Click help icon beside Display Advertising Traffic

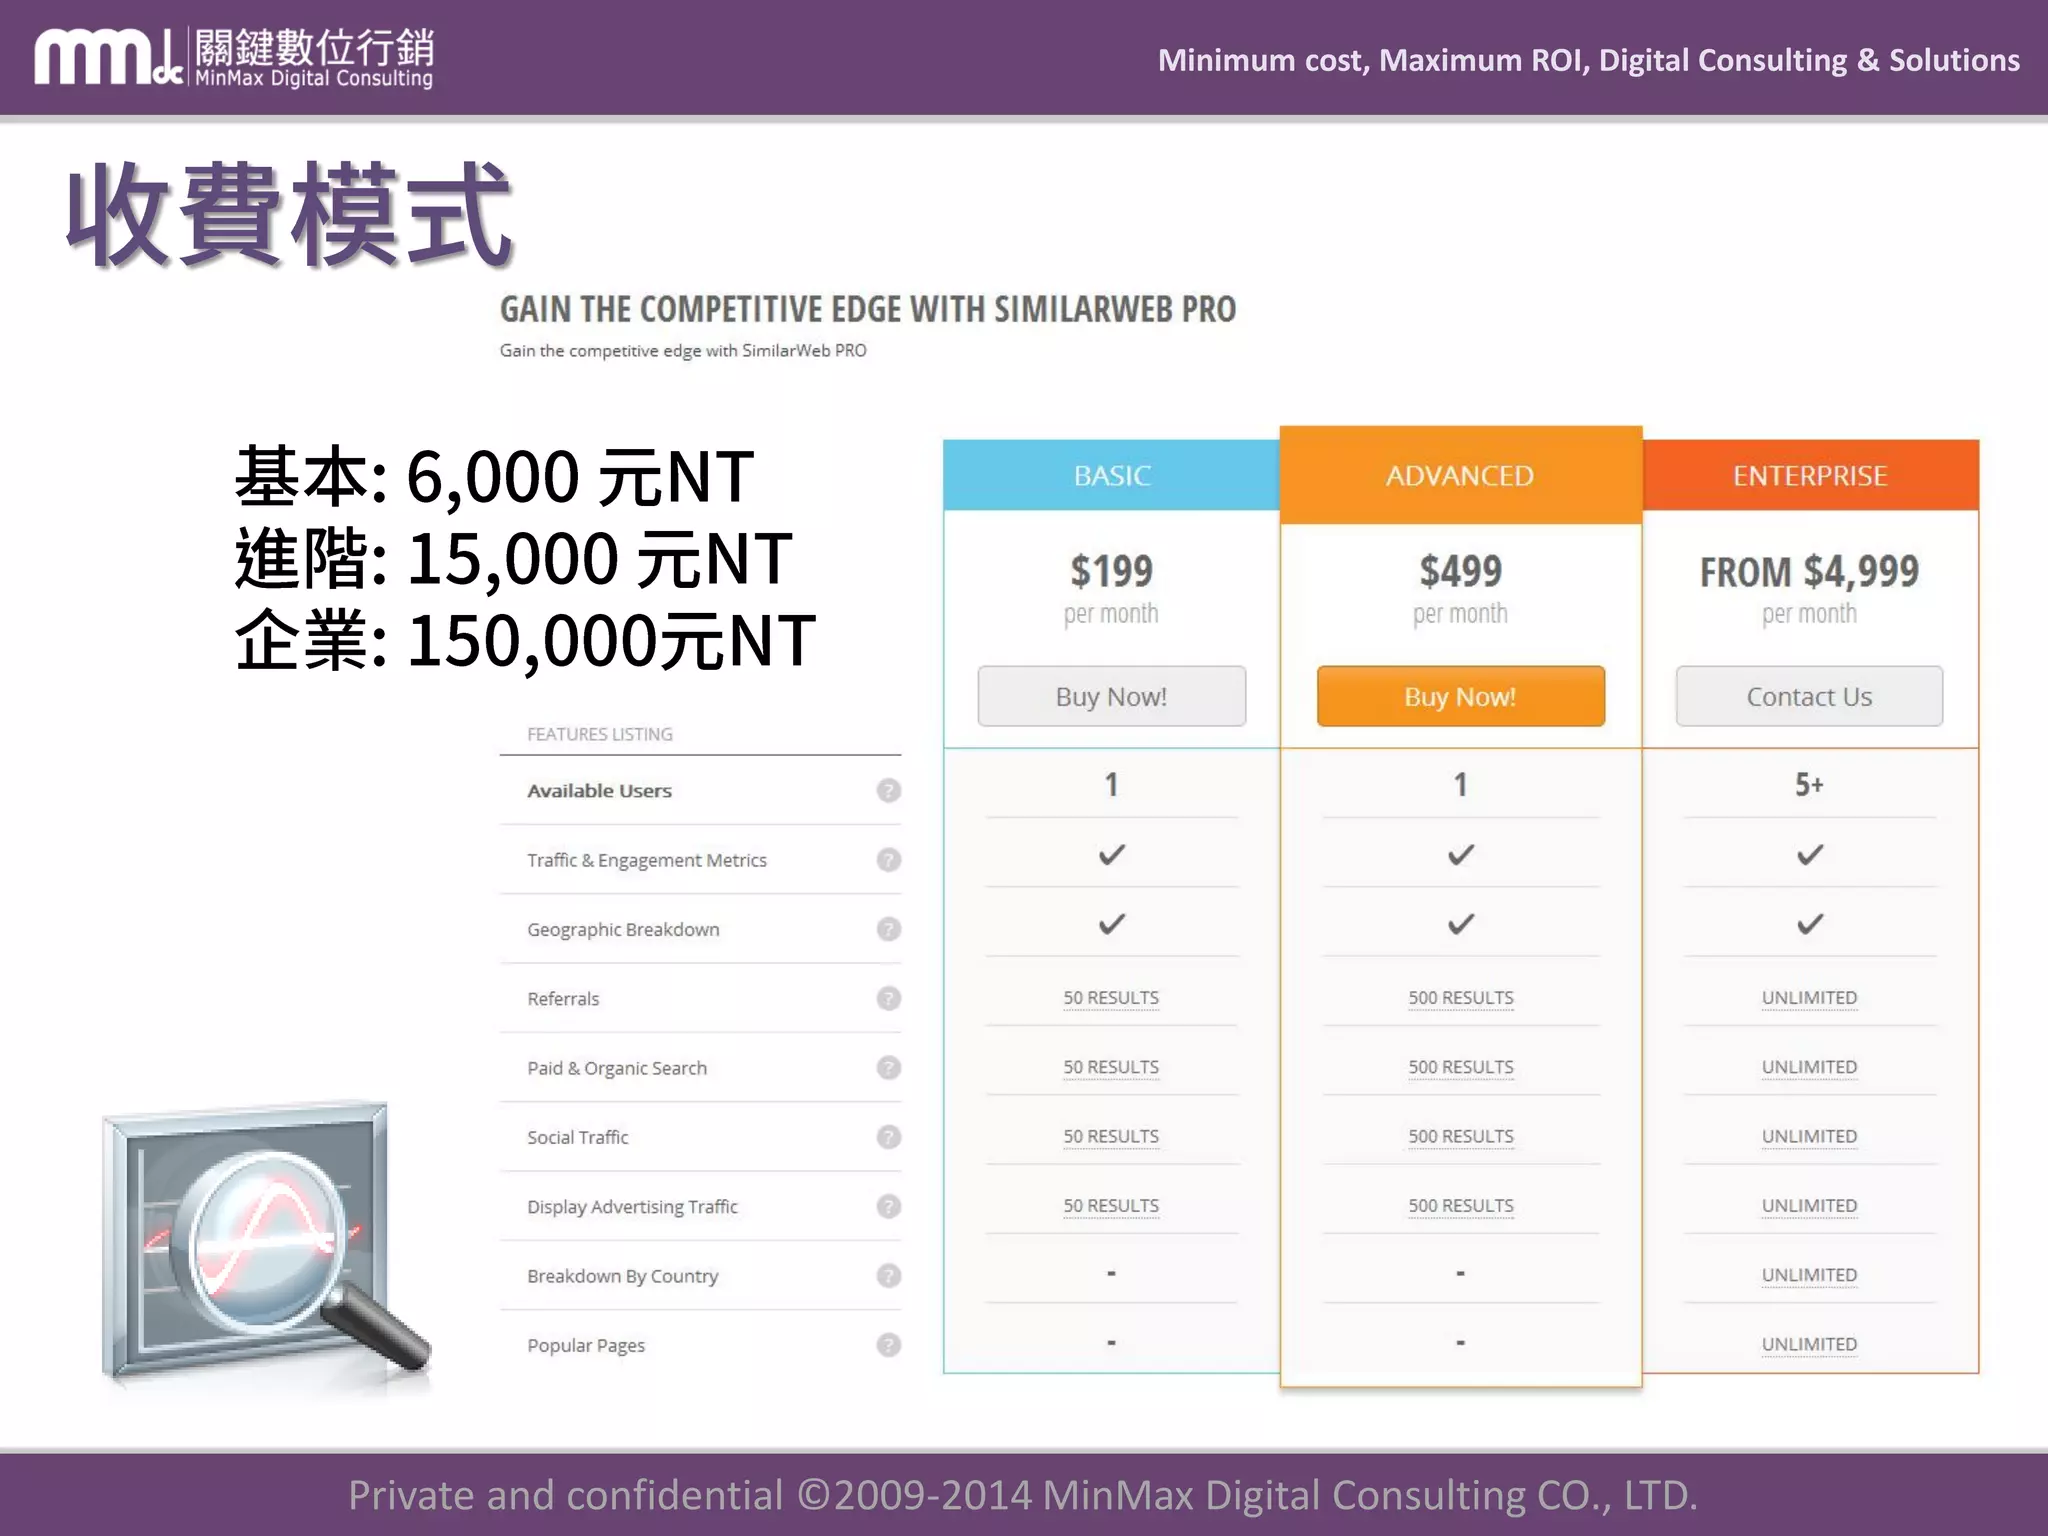pyautogui.click(x=888, y=1206)
